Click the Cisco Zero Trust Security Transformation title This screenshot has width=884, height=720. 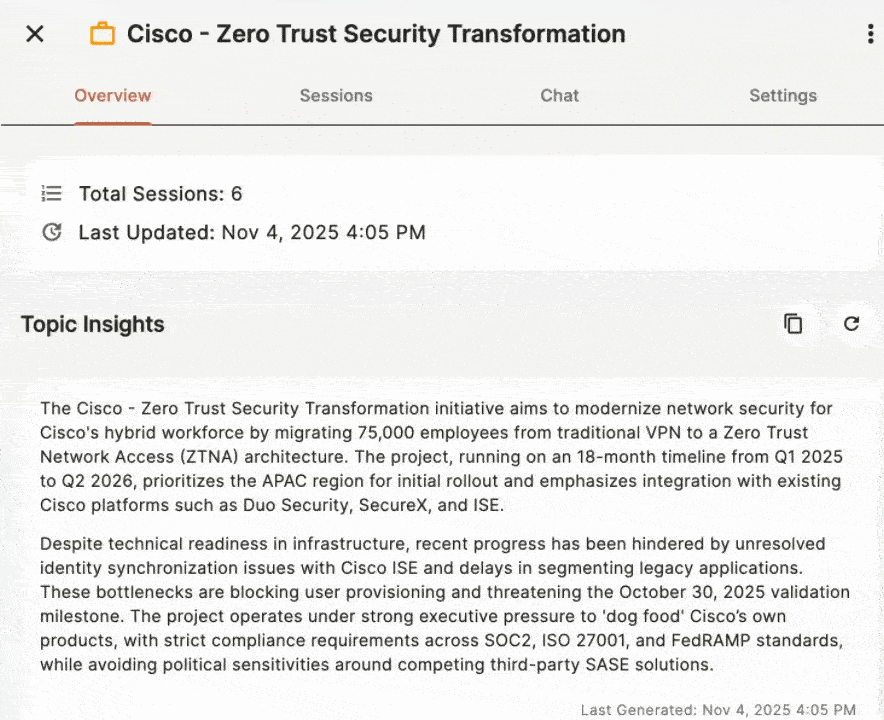pyautogui.click(x=376, y=34)
